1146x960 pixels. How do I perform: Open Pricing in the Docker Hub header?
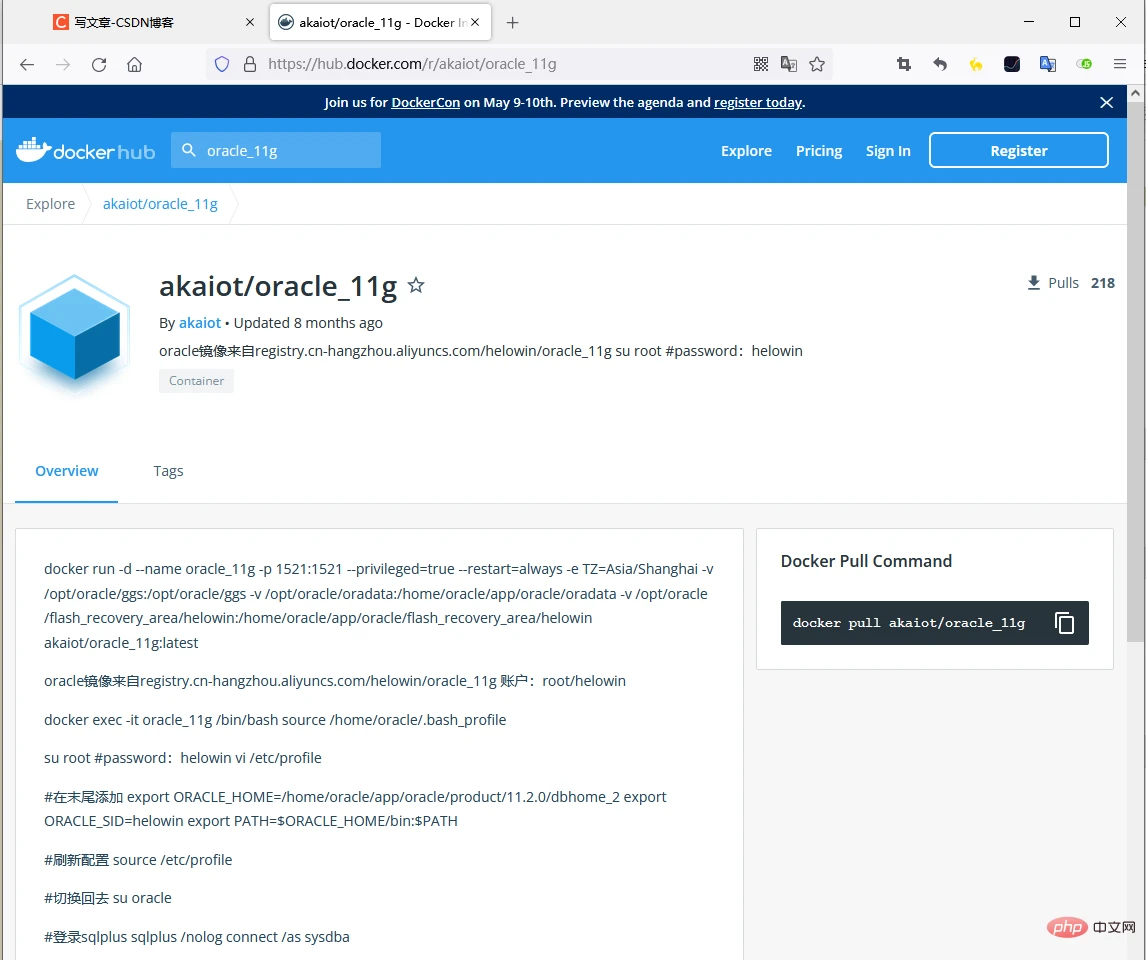pyautogui.click(x=819, y=151)
